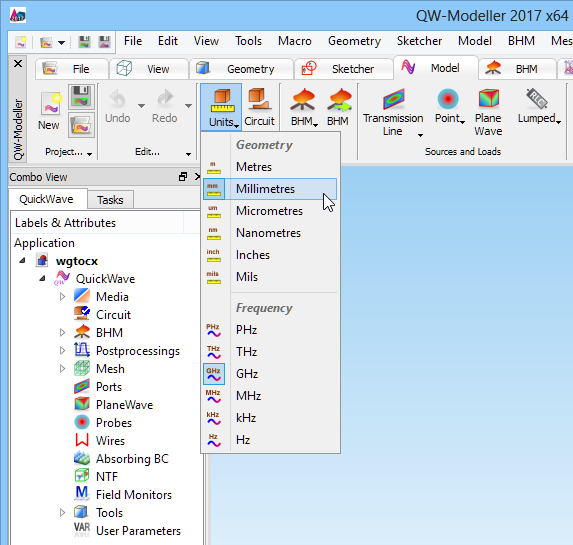Select Absorbing BC item in tree
Screen dimensions: 573x545
point(132,459)
